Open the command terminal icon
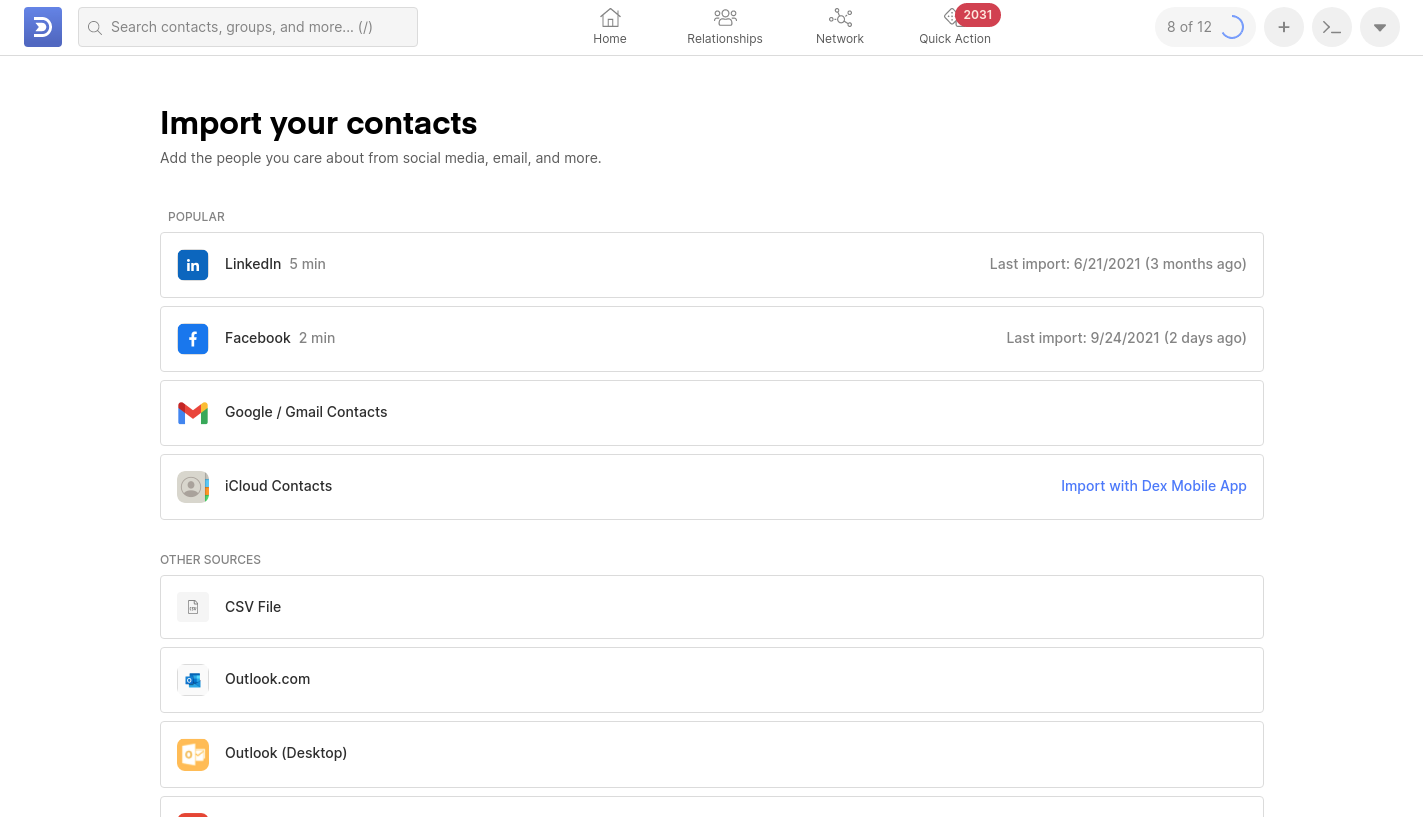The width and height of the screenshot is (1423, 817). (1332, 27)
